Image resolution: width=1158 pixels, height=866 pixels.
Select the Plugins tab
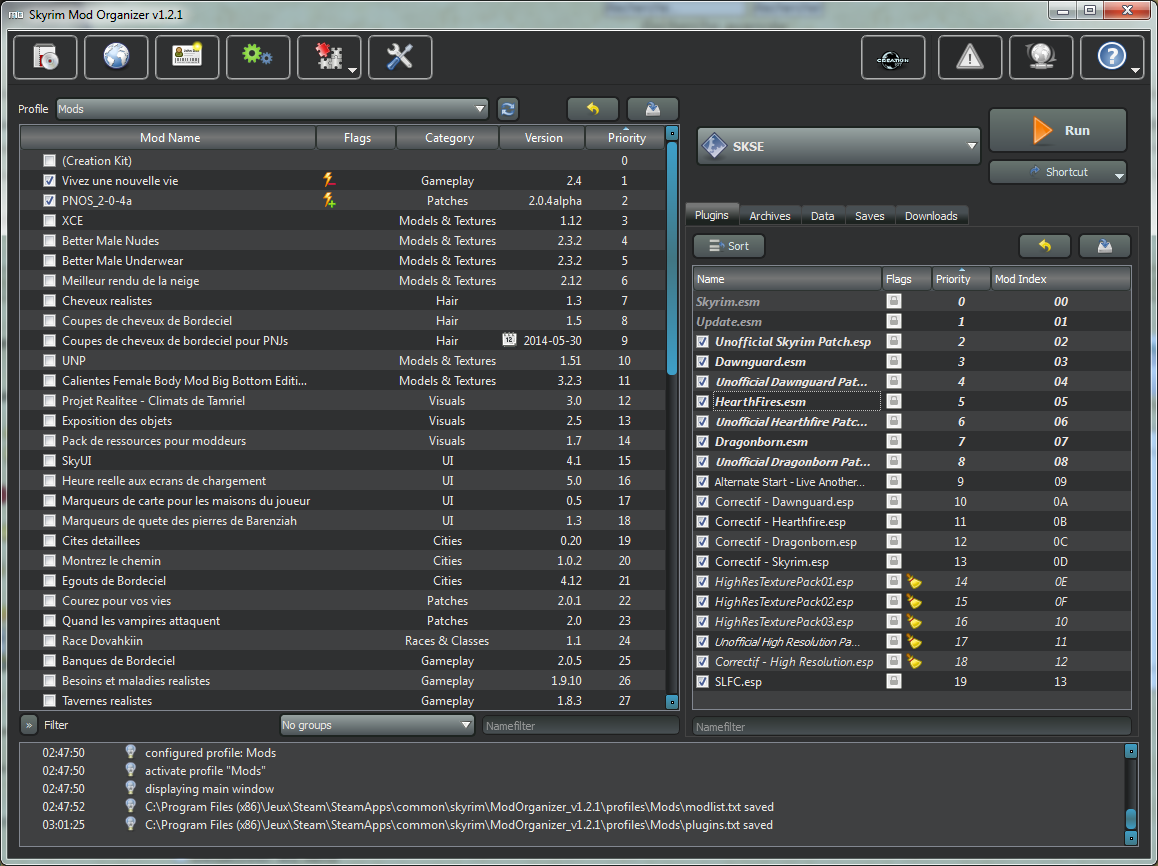tap(712, 214)
